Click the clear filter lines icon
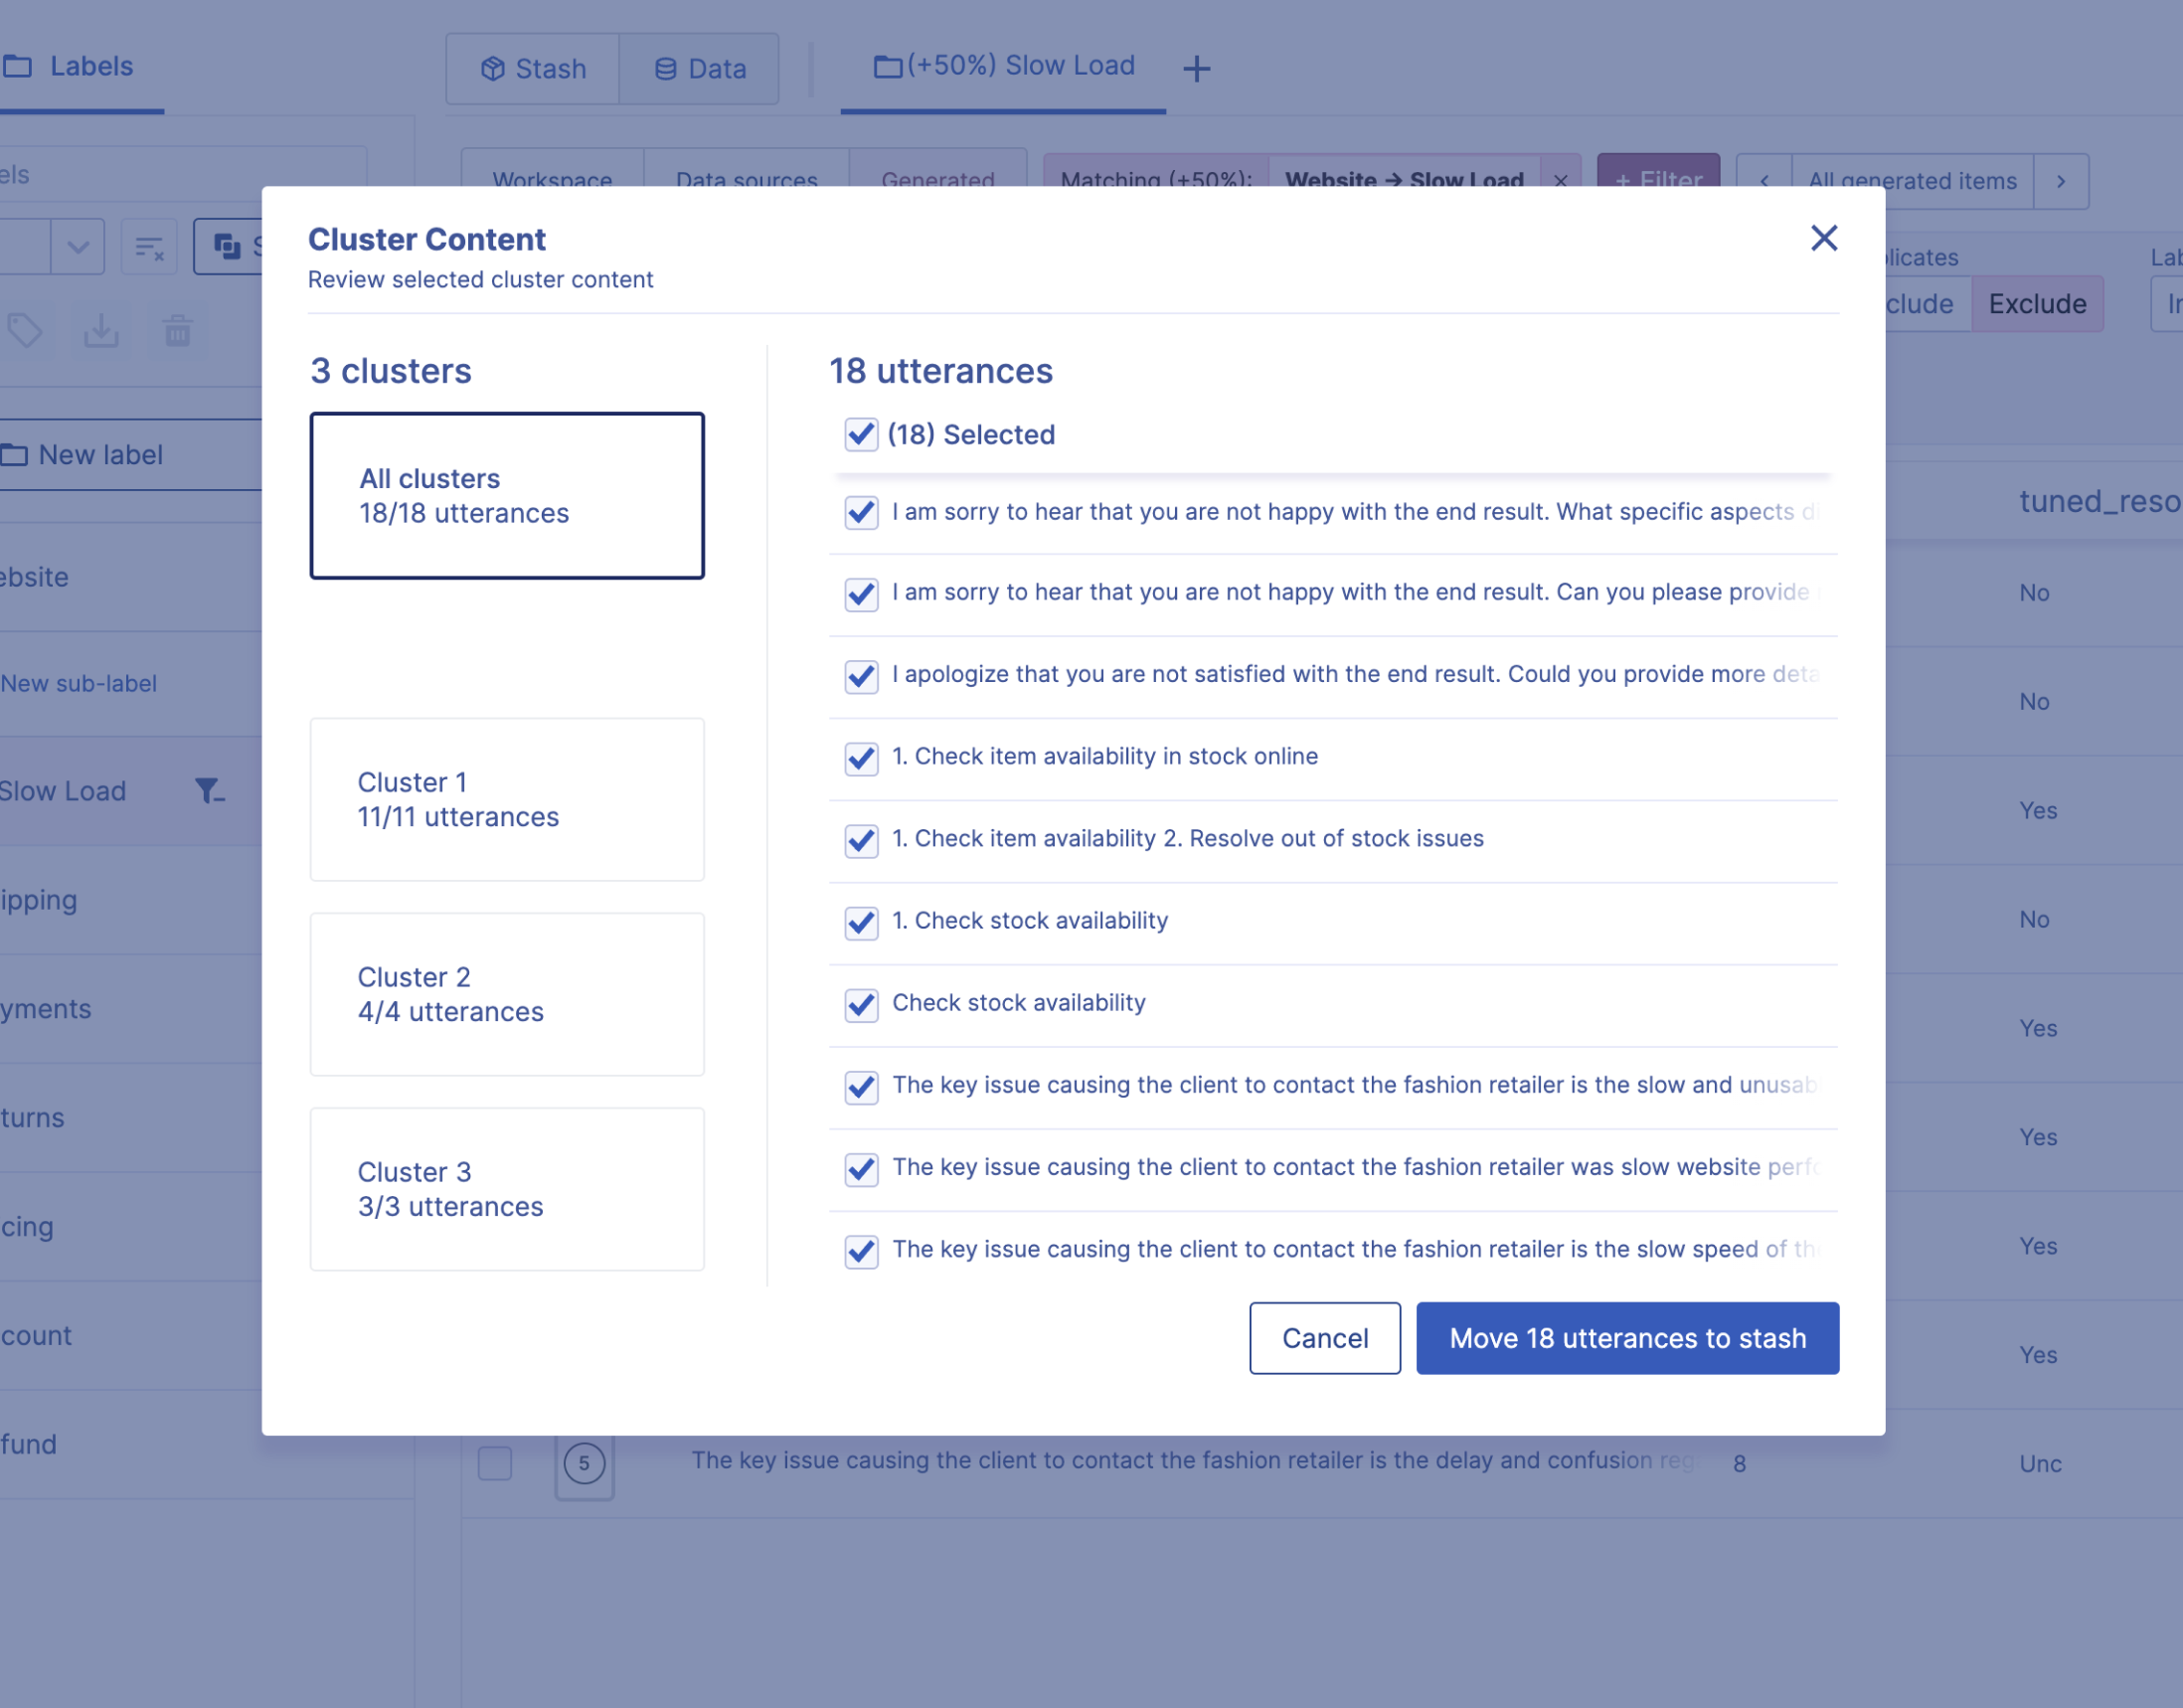 (149, 247)
